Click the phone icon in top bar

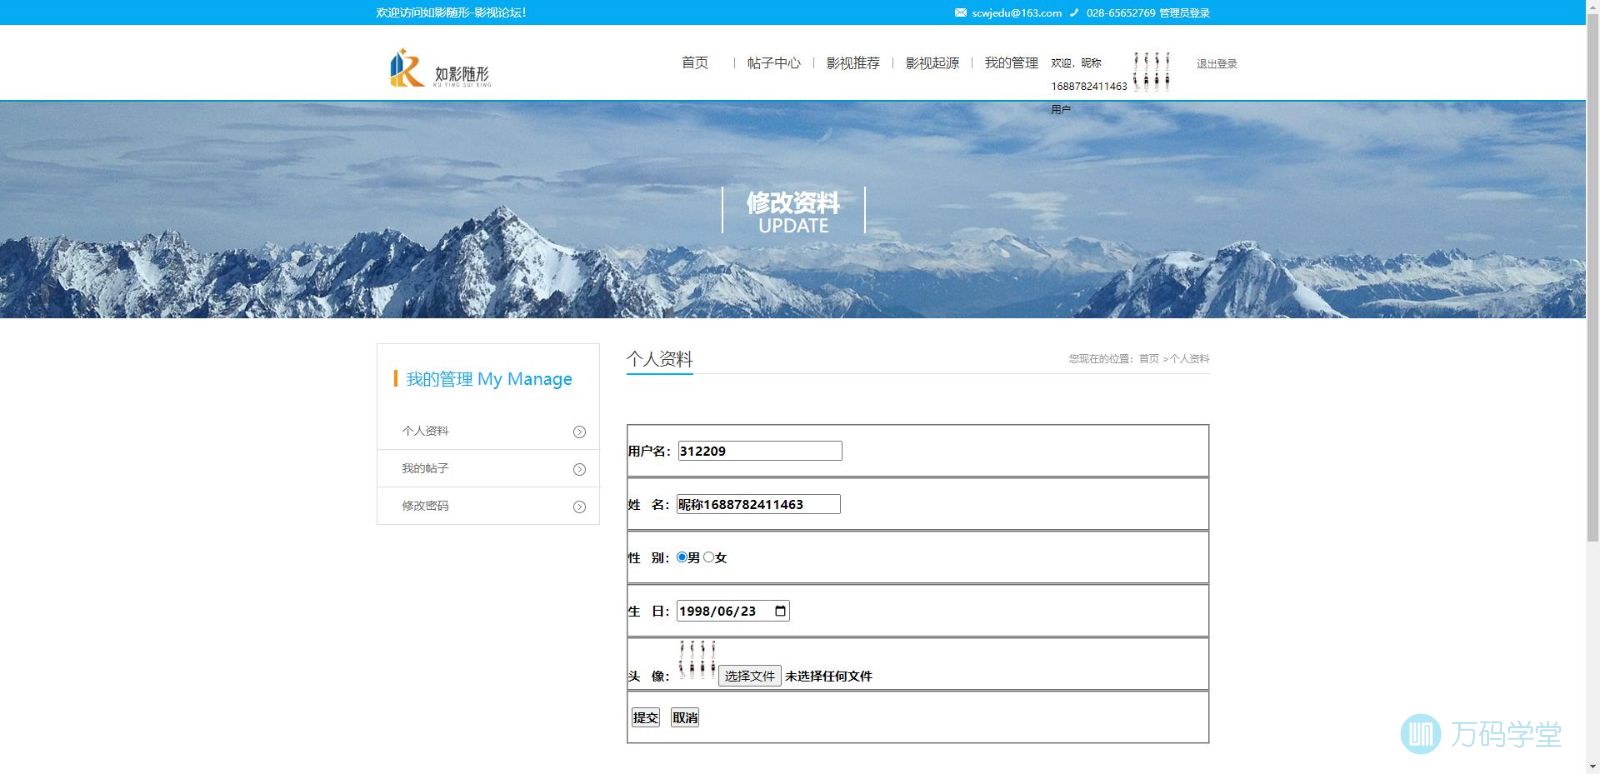pyautogui.click(x=1074, y=13)
